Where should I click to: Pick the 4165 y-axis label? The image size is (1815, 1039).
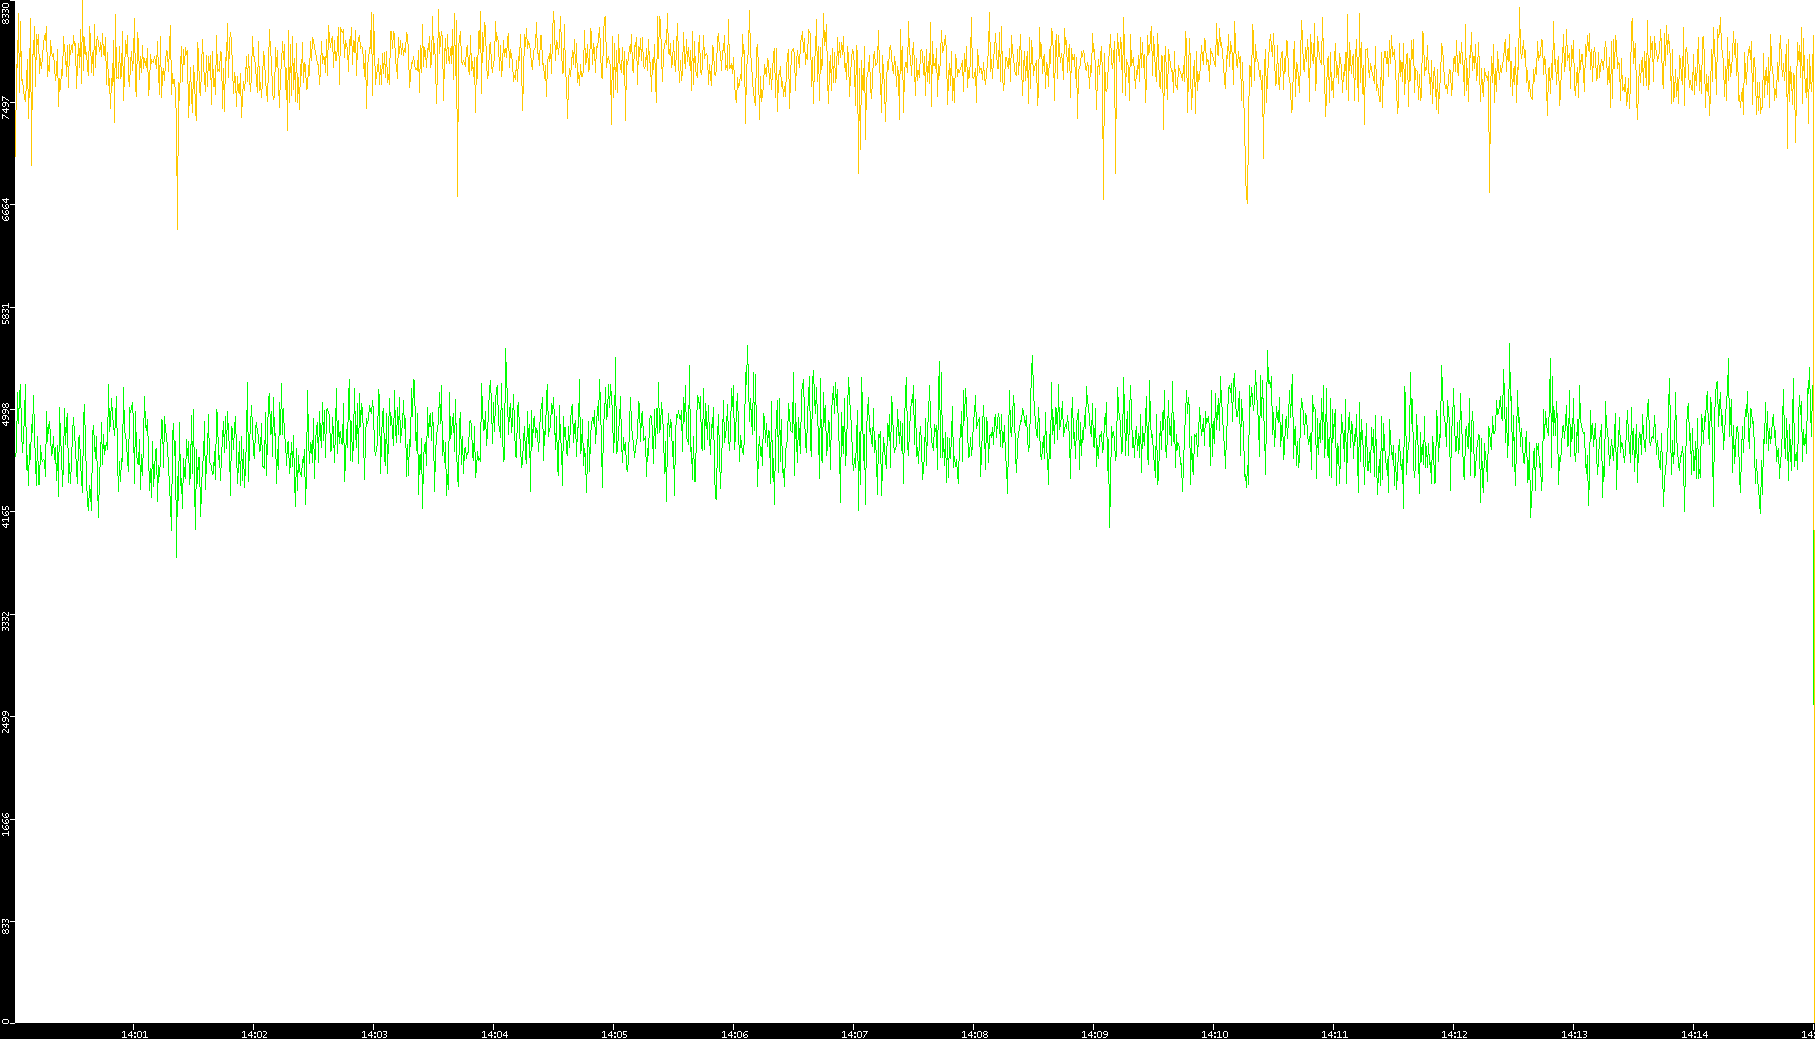pos(7,518)
